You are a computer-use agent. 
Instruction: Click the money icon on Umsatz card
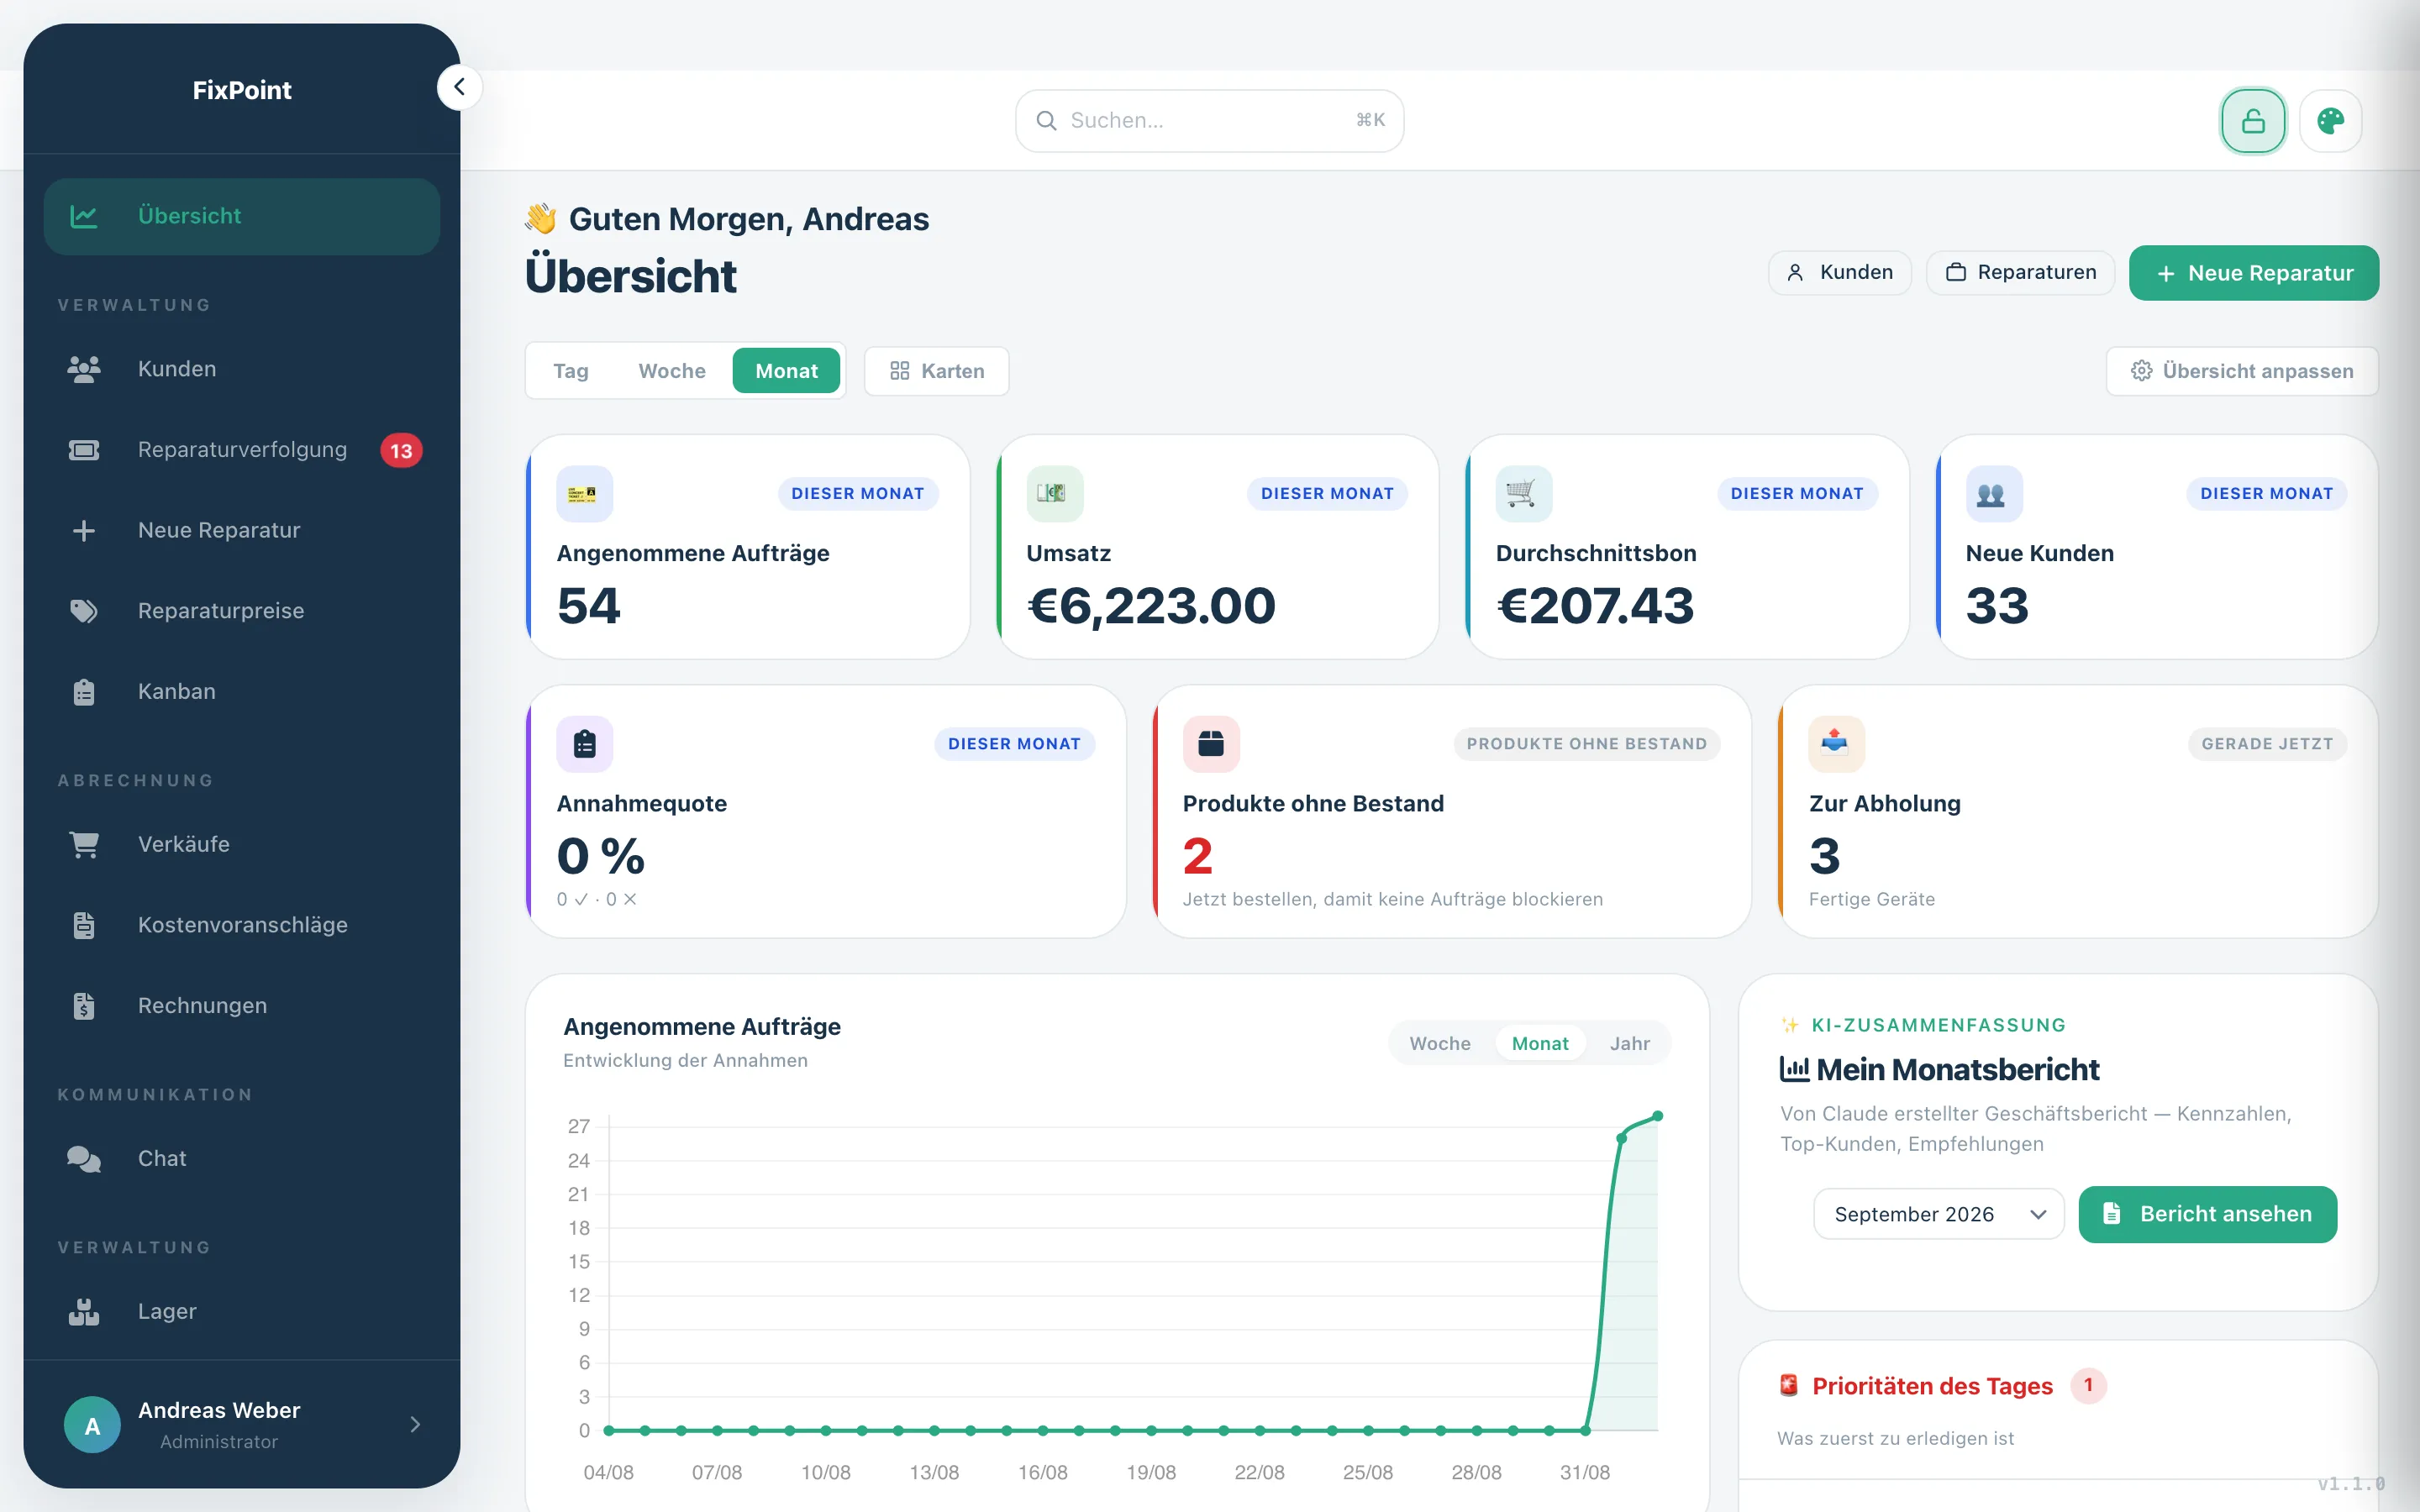click(1054, 494)
